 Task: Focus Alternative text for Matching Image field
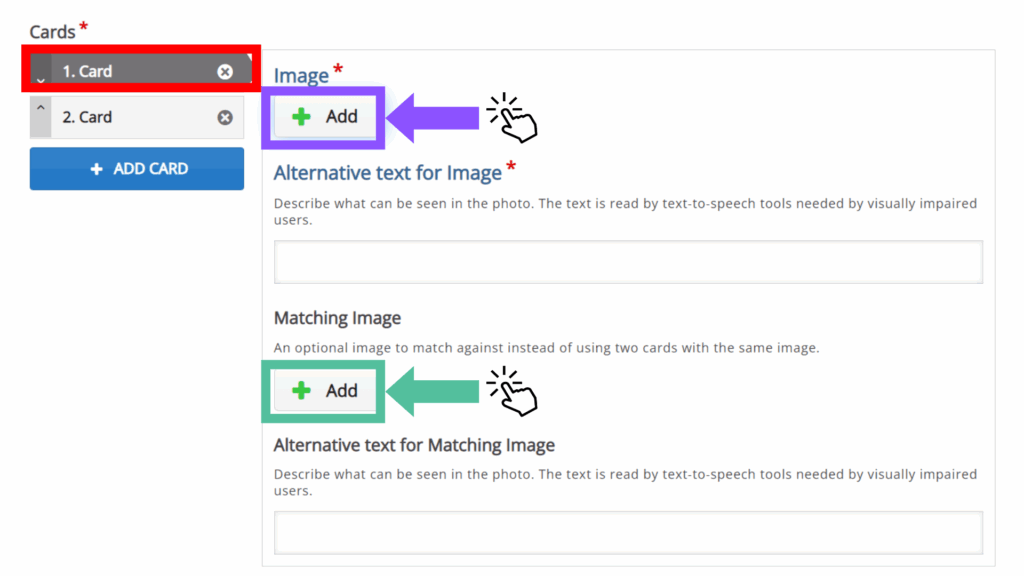[628, 532]
